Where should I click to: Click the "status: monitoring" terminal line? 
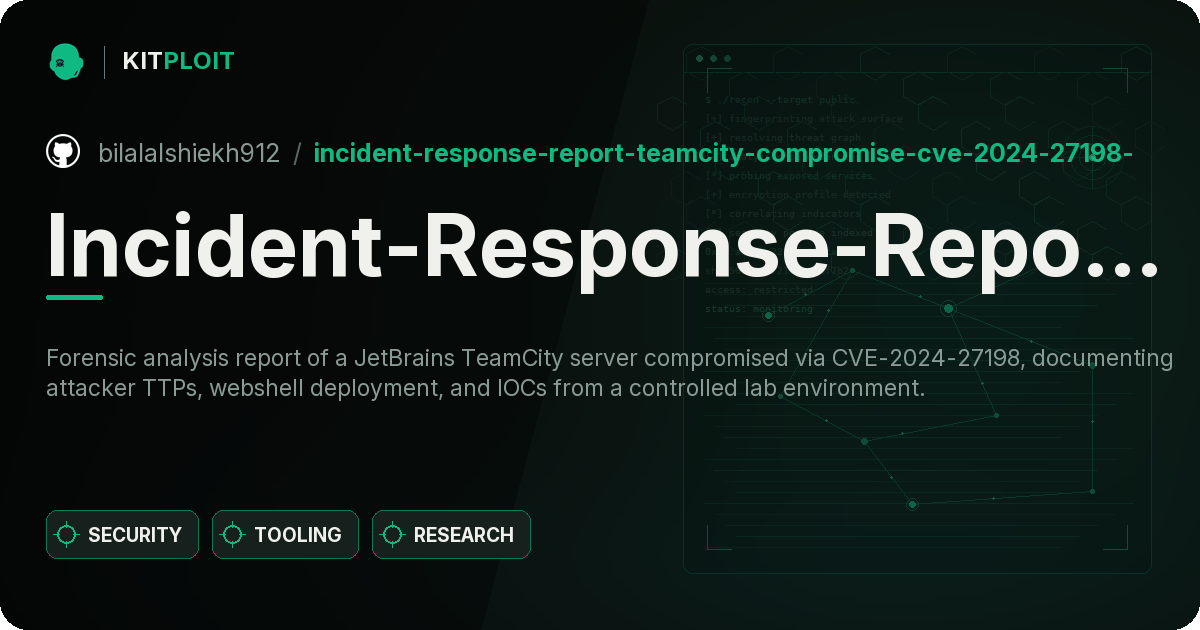(x=759, y=309)
